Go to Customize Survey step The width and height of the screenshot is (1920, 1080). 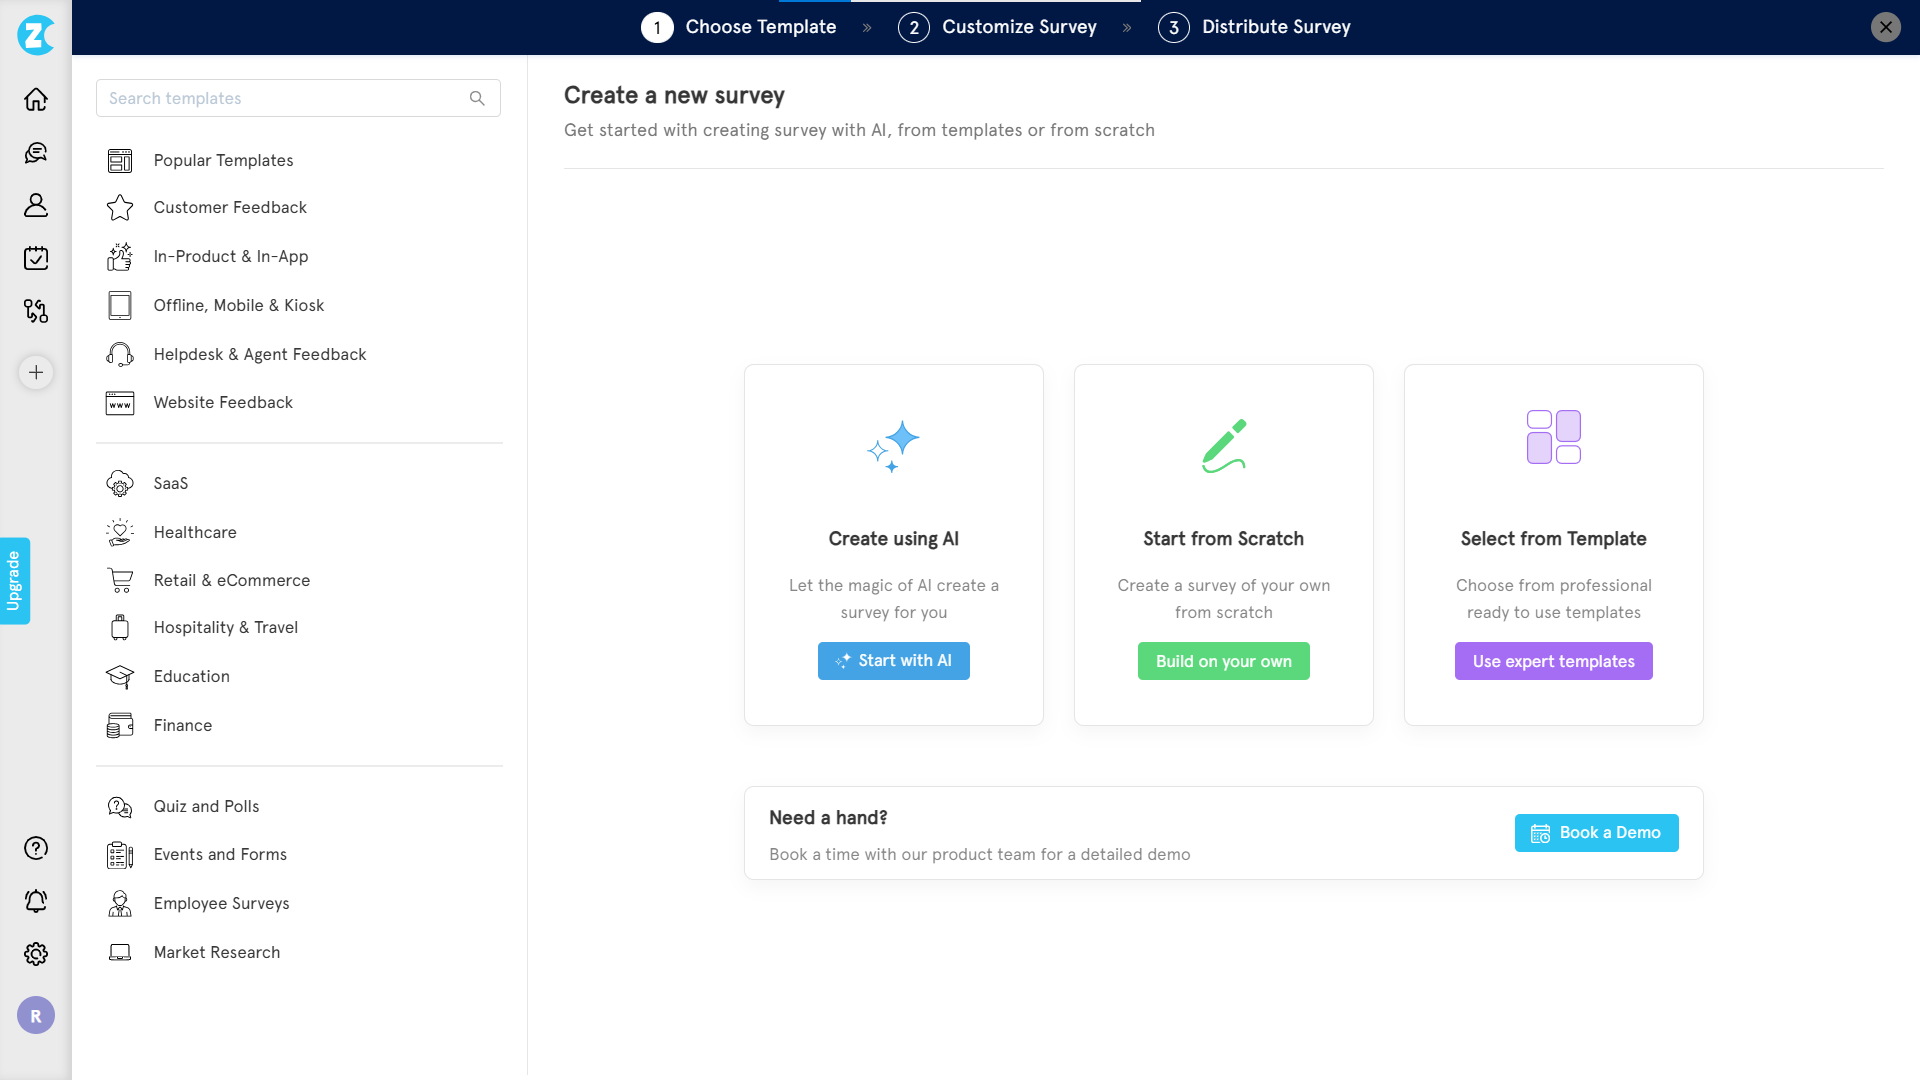pyautogui.click(x=1018, y=27)
